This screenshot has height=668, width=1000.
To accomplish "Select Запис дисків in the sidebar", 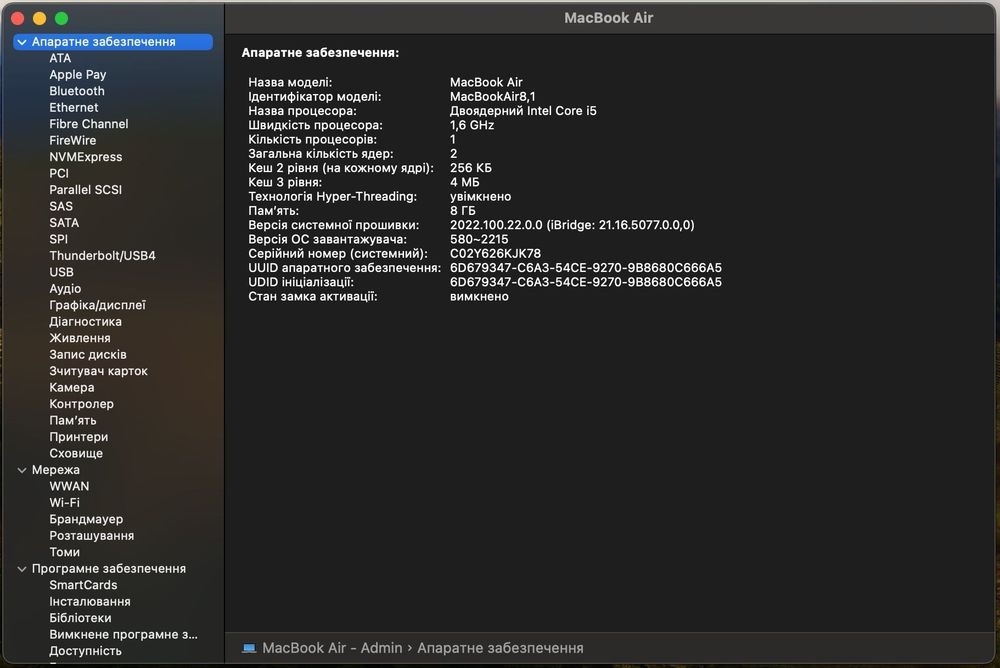I will [x=88, y=355].
